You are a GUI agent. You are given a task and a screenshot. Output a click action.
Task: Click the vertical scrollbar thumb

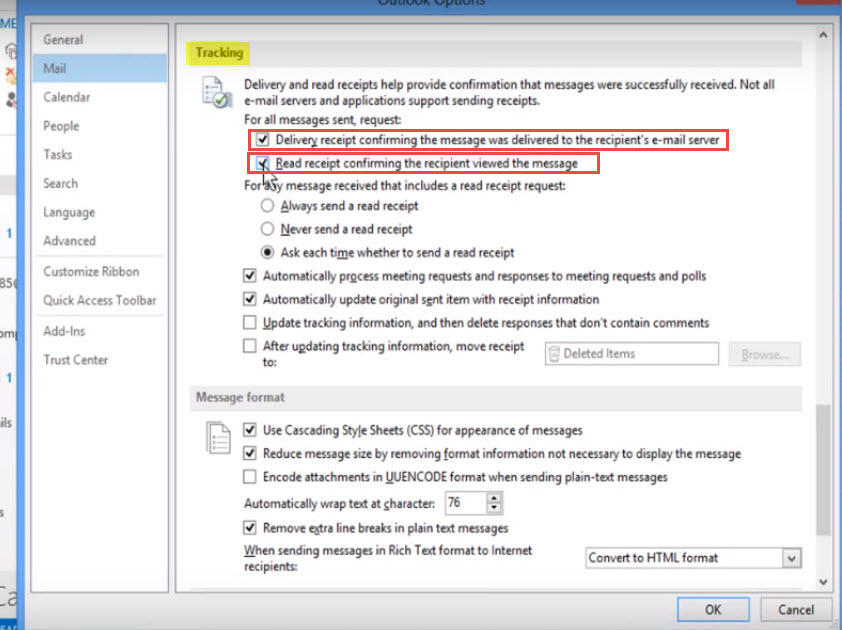point(823,470)
